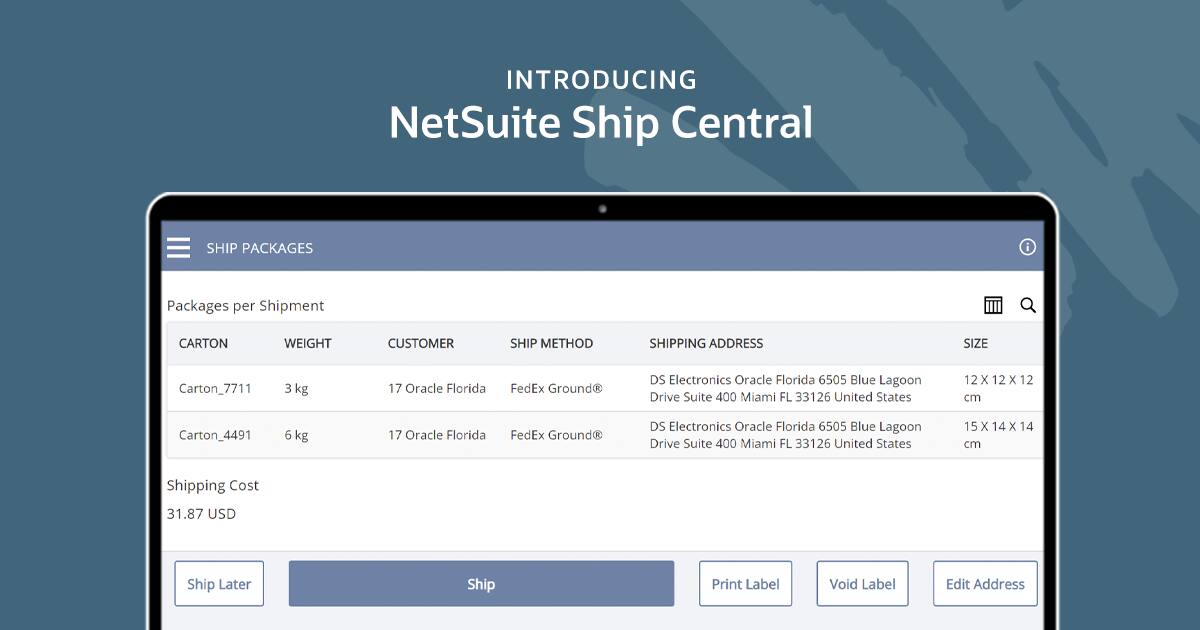Image resolution: width=1200 pixels, height=630 pixels.
Task: Click the large Ship button
Action: click(x=481, y=584)
